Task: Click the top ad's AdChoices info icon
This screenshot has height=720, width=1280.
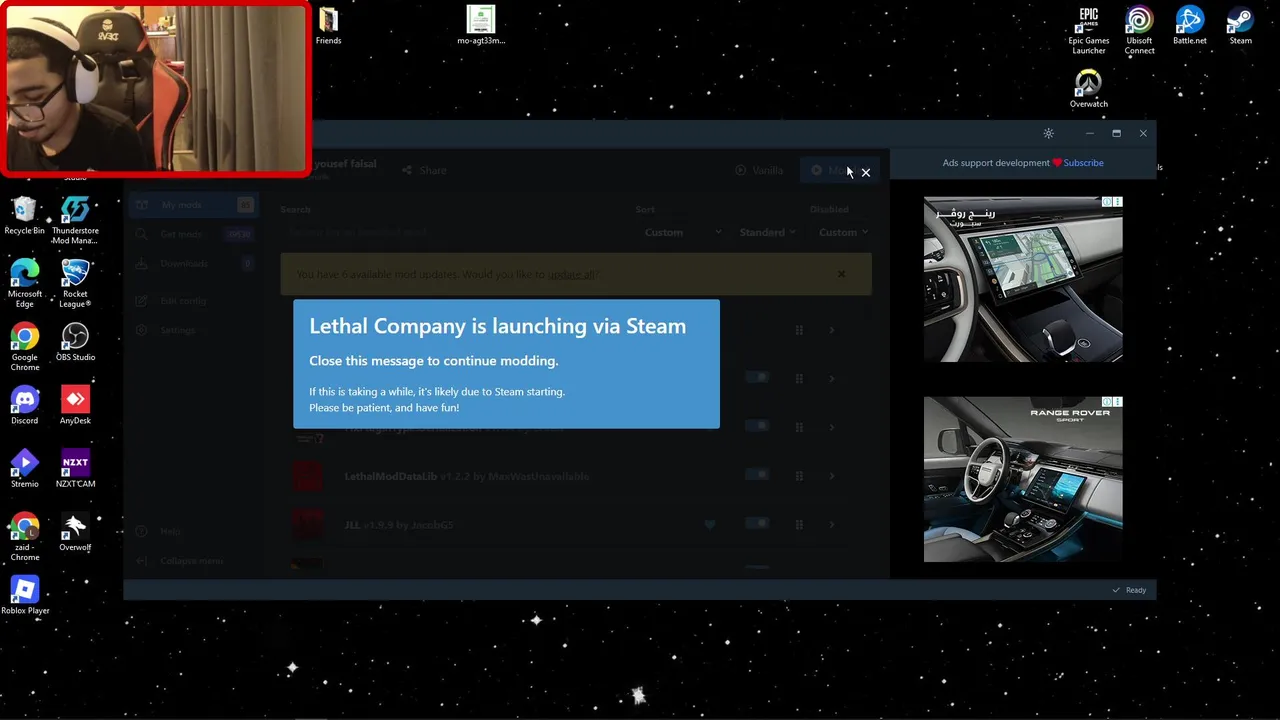Action: (1107, 202)
